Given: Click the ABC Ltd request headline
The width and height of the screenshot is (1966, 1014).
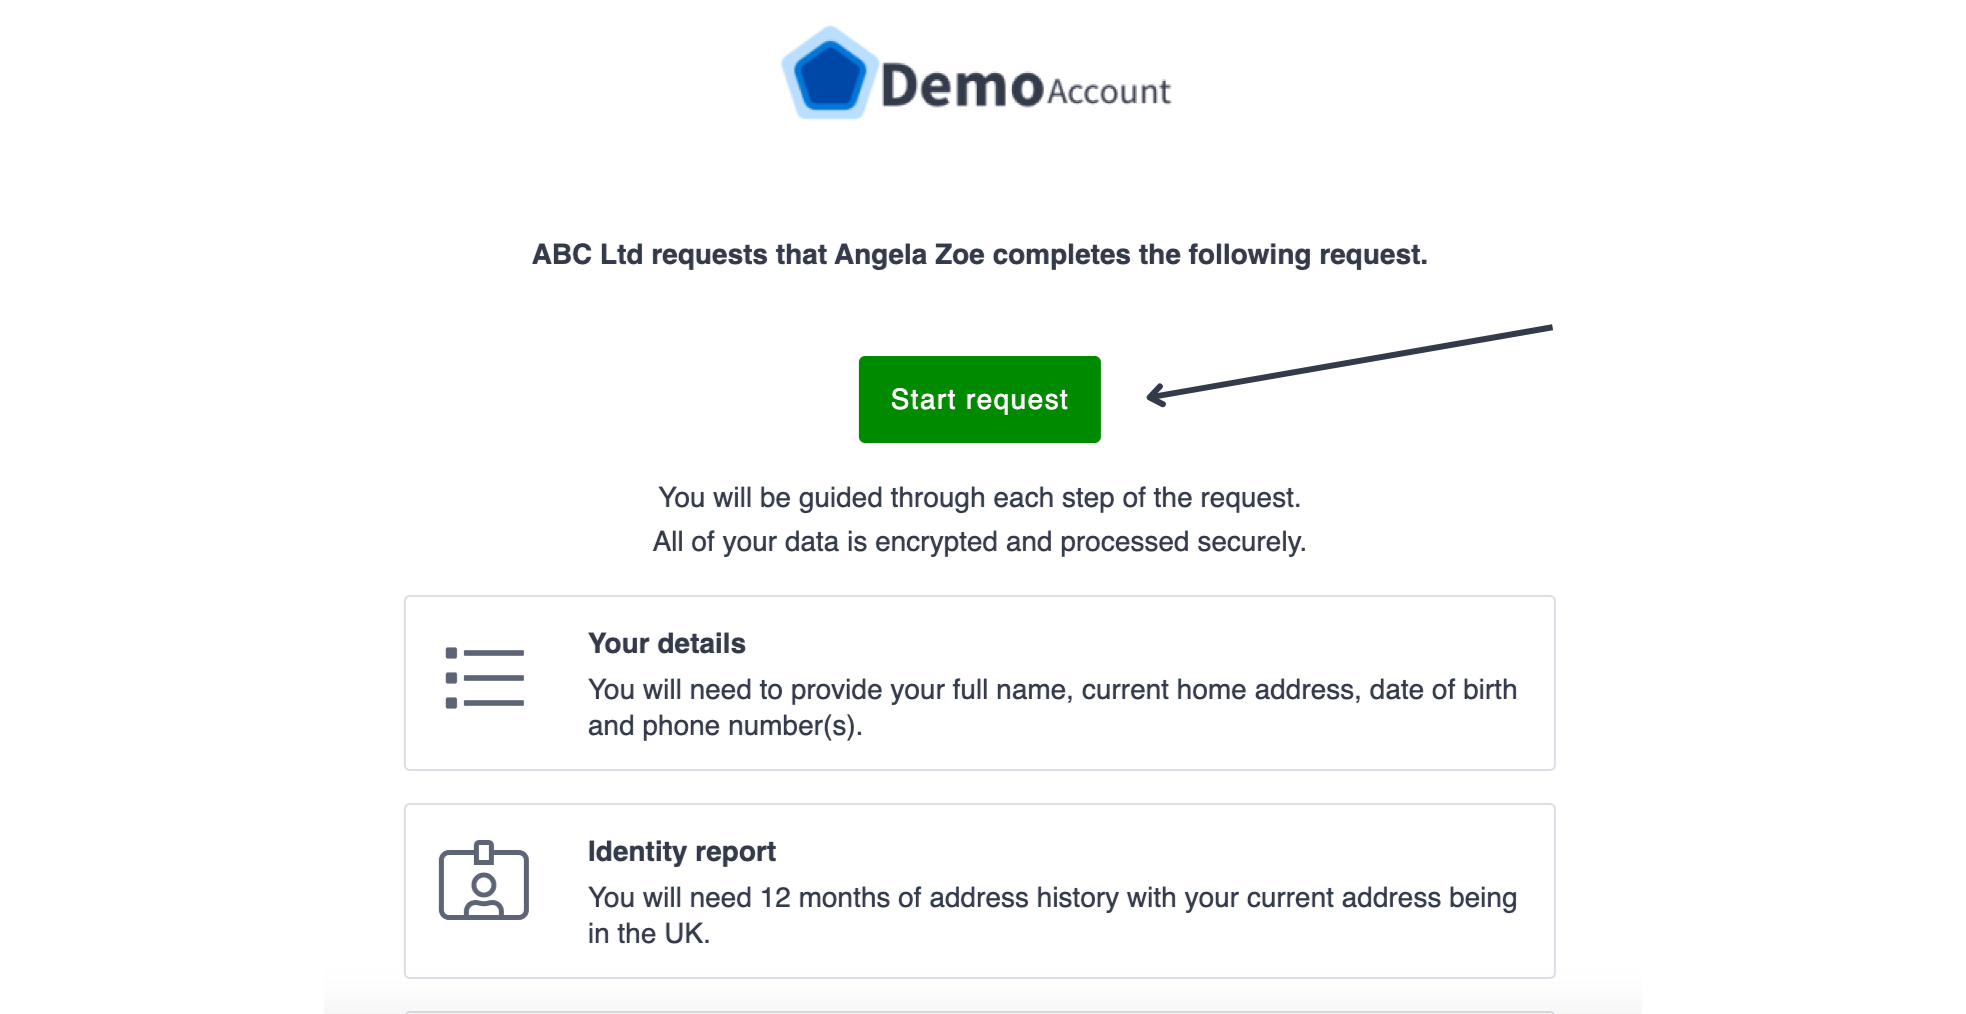Looking at the screenshot, I should point(979,255).
